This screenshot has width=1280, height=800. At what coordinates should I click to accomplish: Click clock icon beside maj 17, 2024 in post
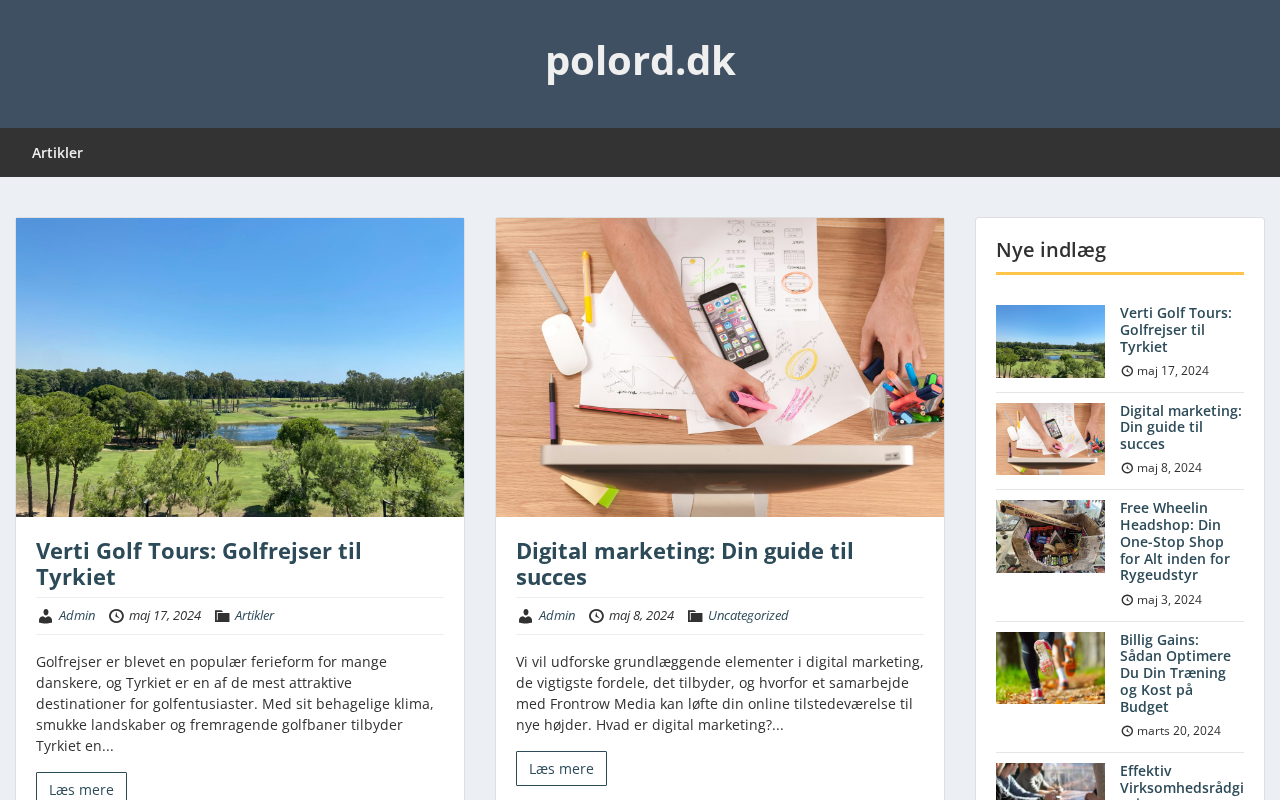click(x=116, y=616)
